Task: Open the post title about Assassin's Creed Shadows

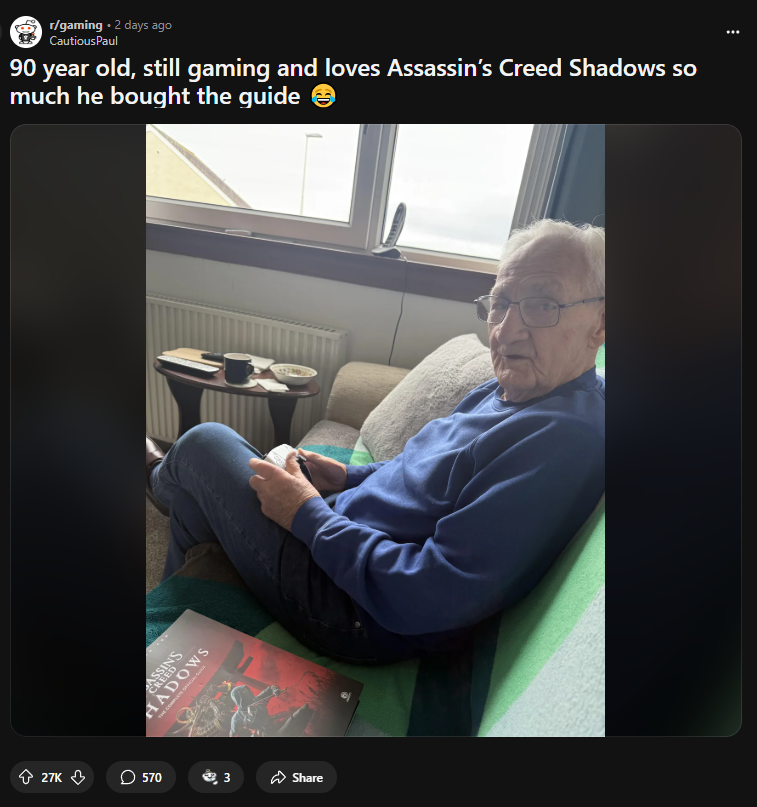Action: [x=353, y=82]
